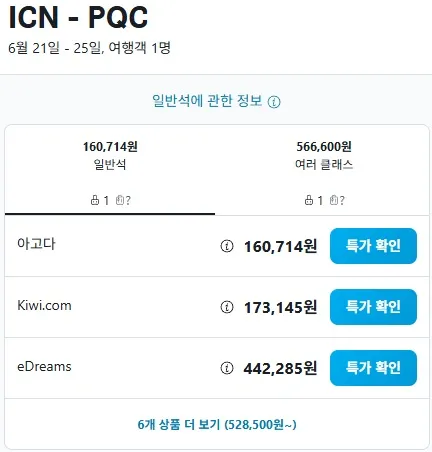Click 특가 확인 button for eDreams
Viewport: 432px width, 452px height.
tap(373, 368)
